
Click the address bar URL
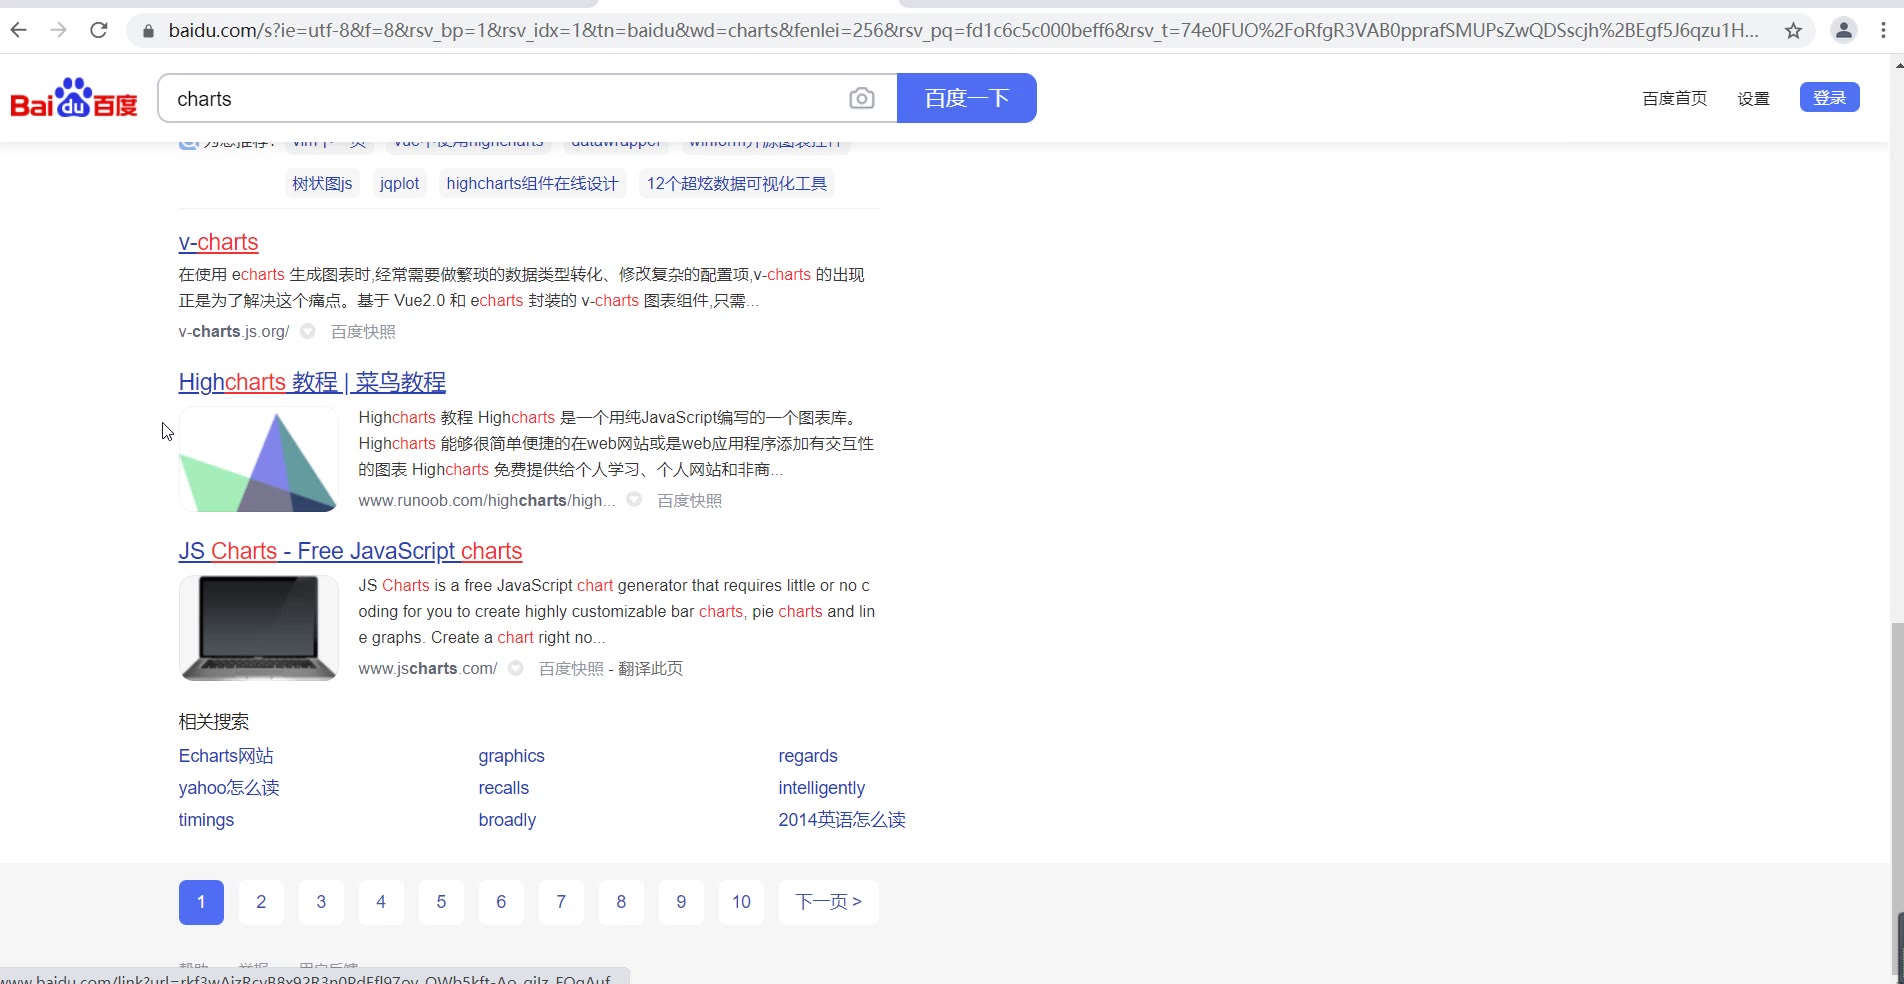(963, 31)
